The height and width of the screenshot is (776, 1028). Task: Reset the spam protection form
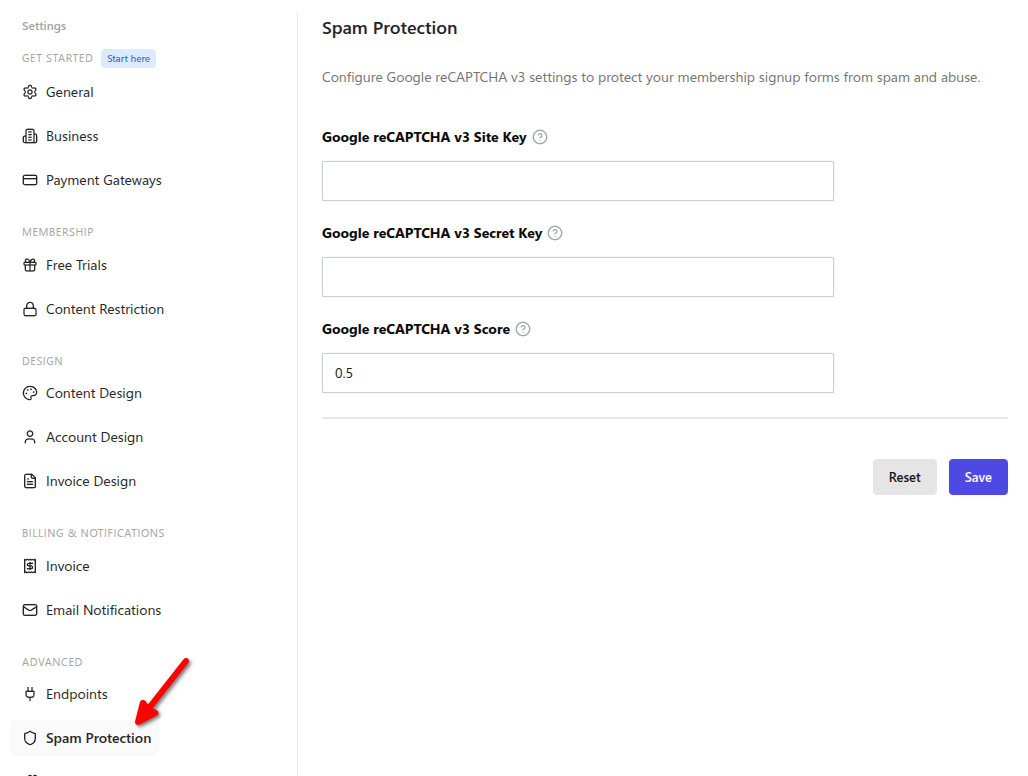point(904,477)
